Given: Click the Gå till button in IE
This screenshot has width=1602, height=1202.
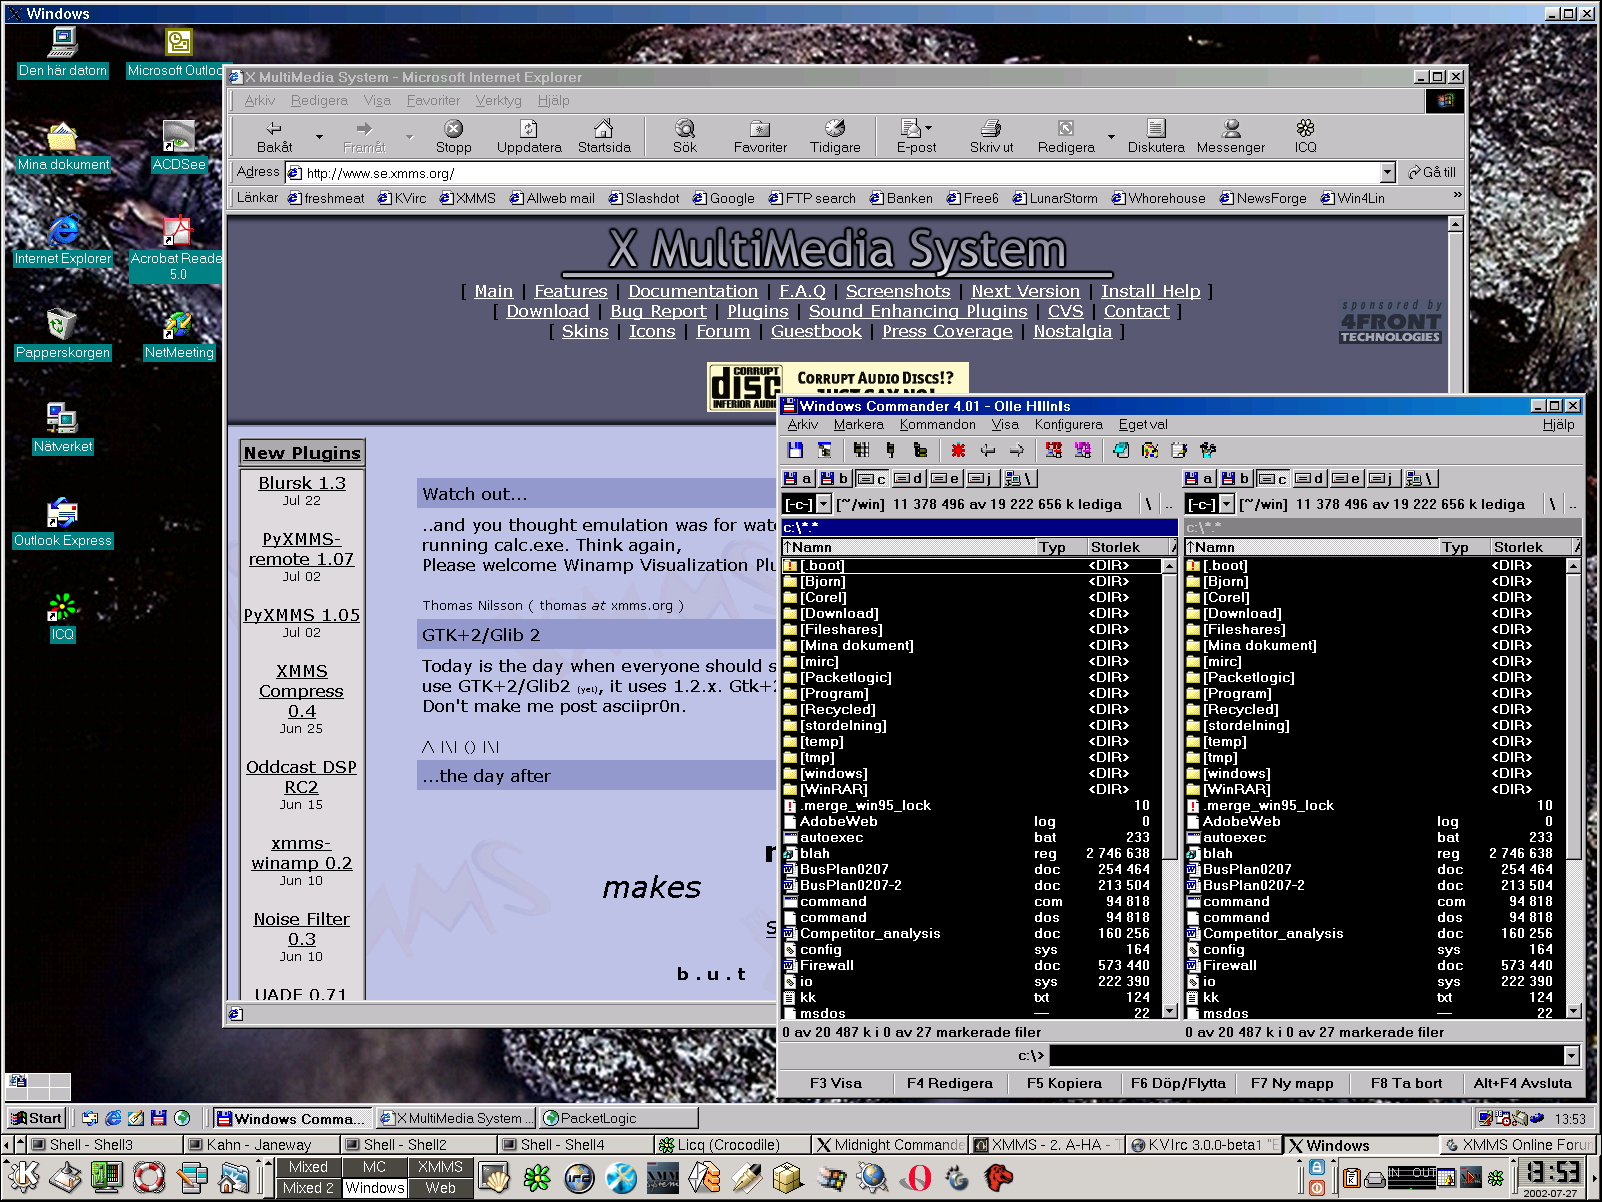Looking at the screenshot, I should 1432,172.
